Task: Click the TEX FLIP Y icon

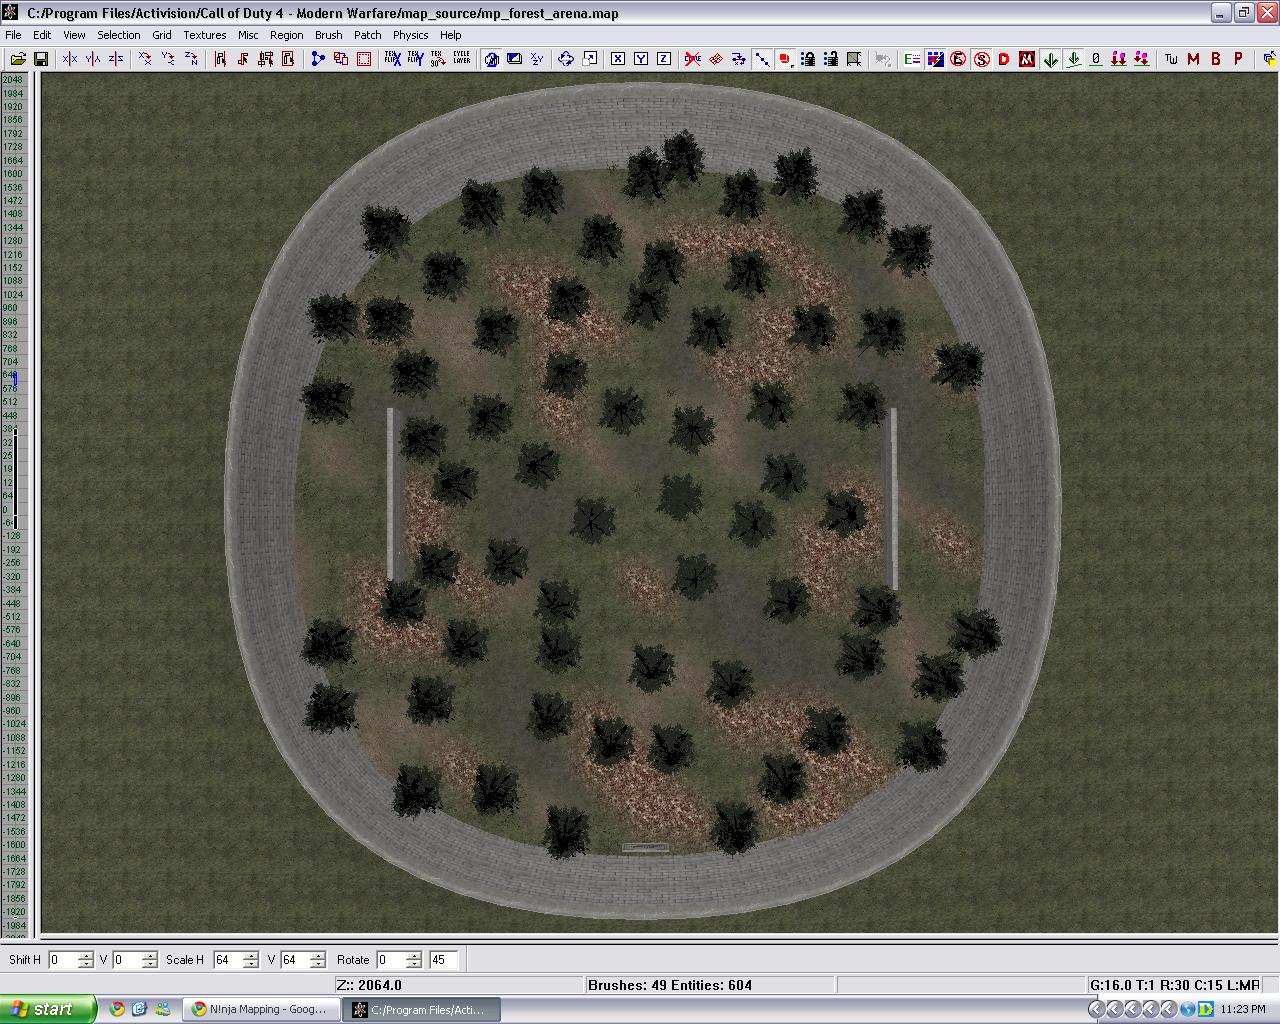Action: coord(415,59)
